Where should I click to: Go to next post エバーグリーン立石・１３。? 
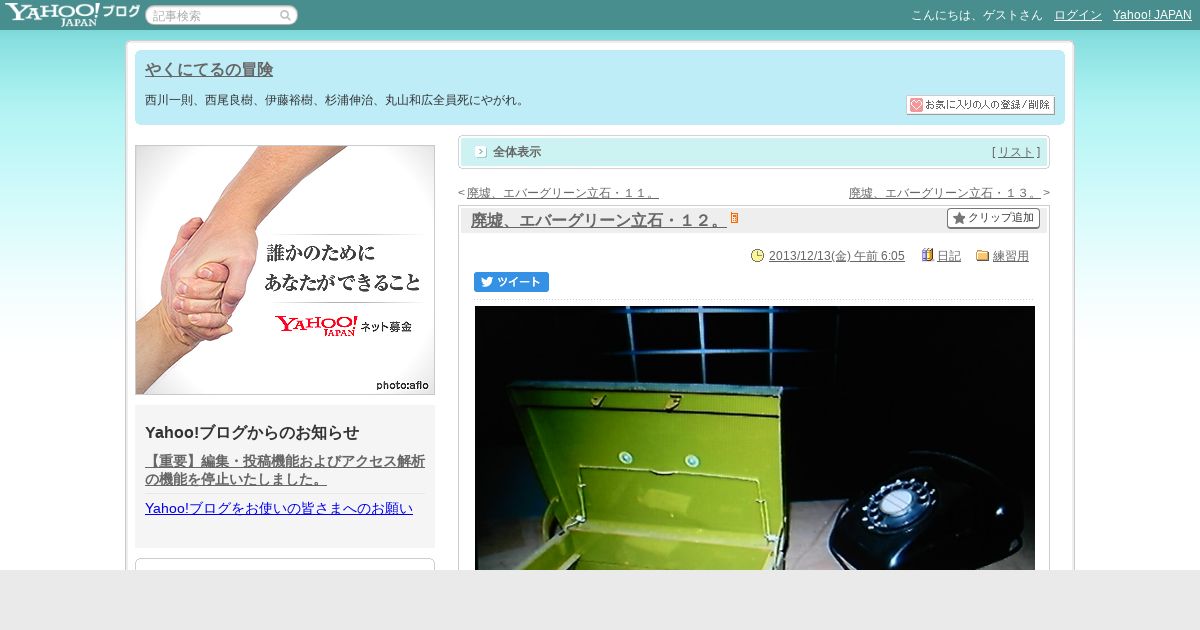pyautogui.click(x=944, y=193)
